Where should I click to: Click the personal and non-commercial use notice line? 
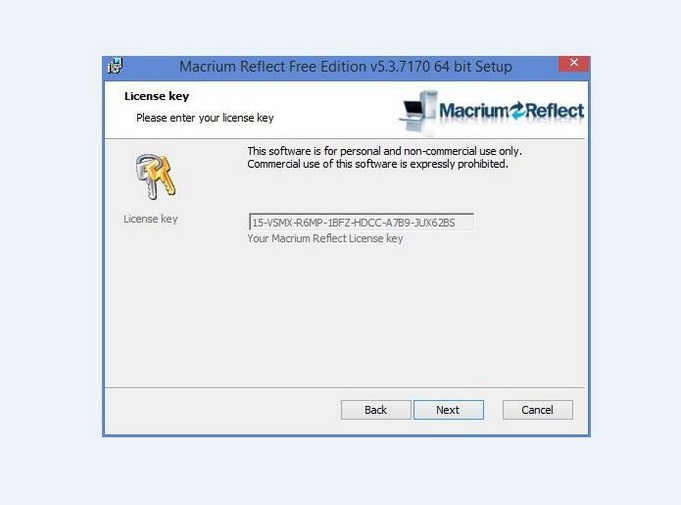[x=384, y=151]
